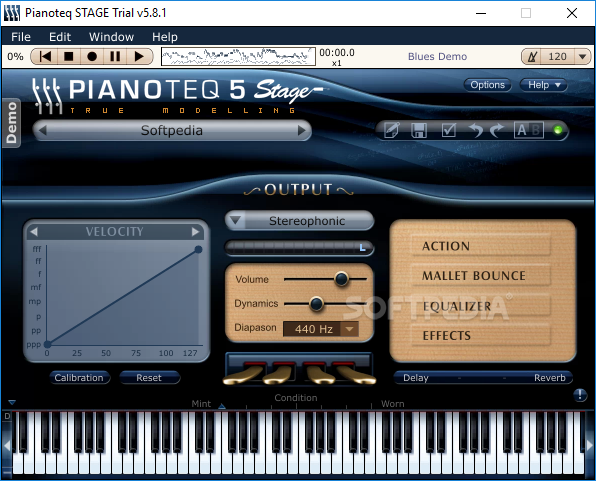Open the Window menu

click(111, 37)
